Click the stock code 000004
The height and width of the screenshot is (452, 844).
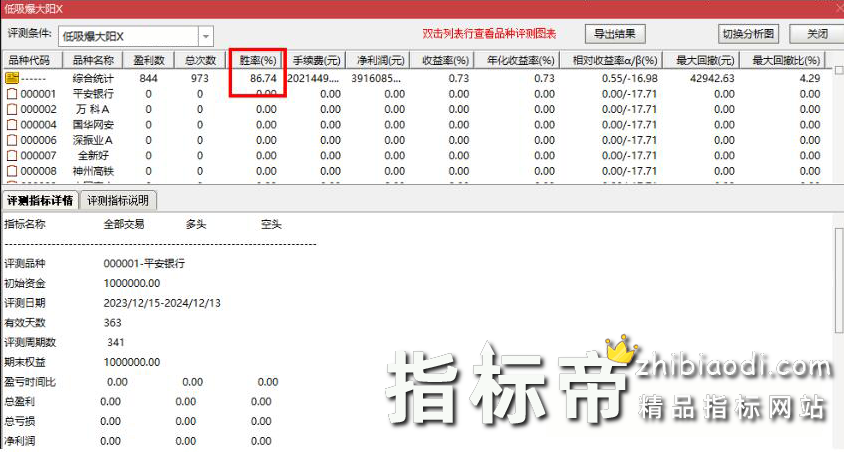38,125
